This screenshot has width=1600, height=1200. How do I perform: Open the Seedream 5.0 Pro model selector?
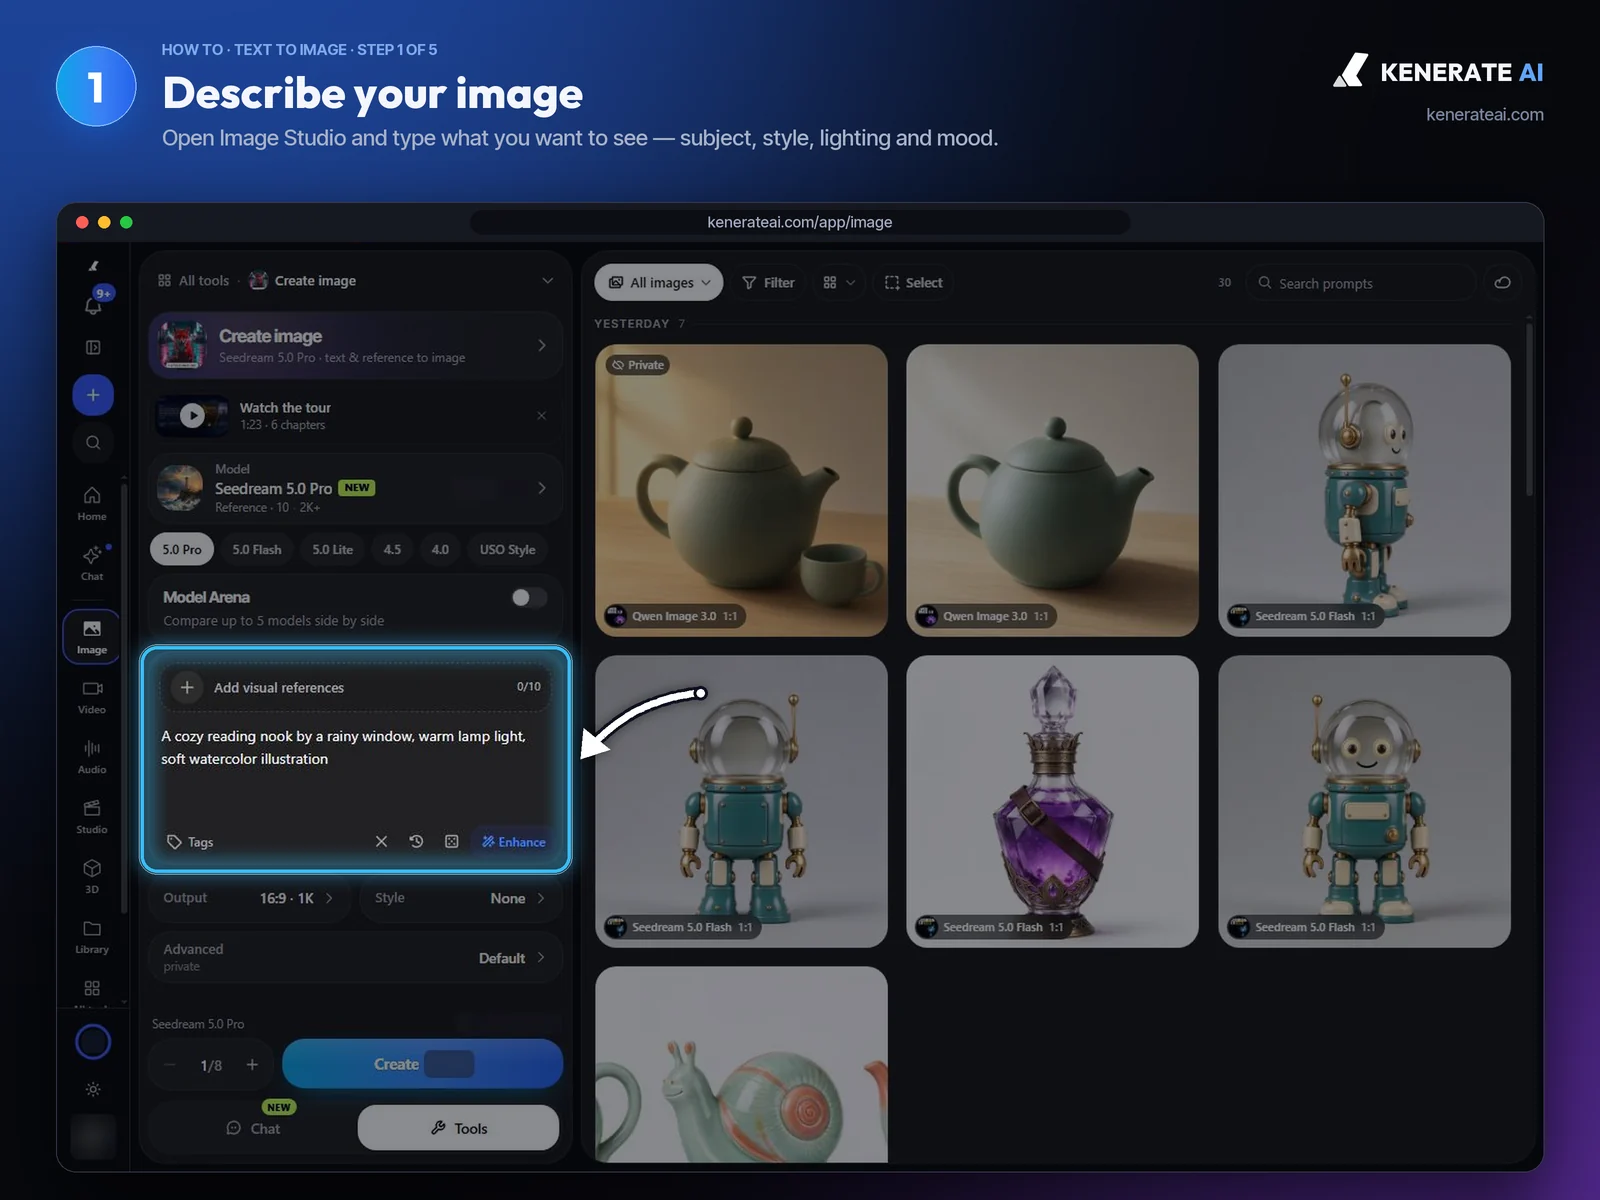[356, 488]
